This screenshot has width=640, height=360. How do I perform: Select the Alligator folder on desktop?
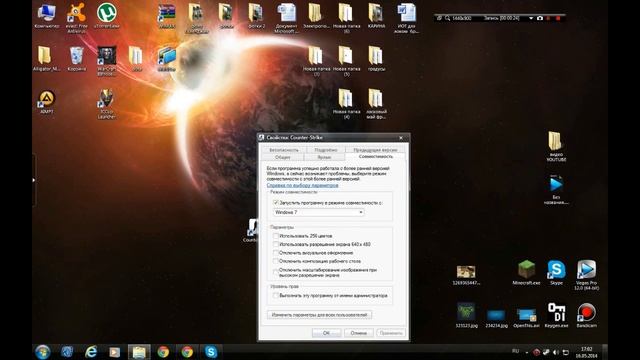coord(46,58)
